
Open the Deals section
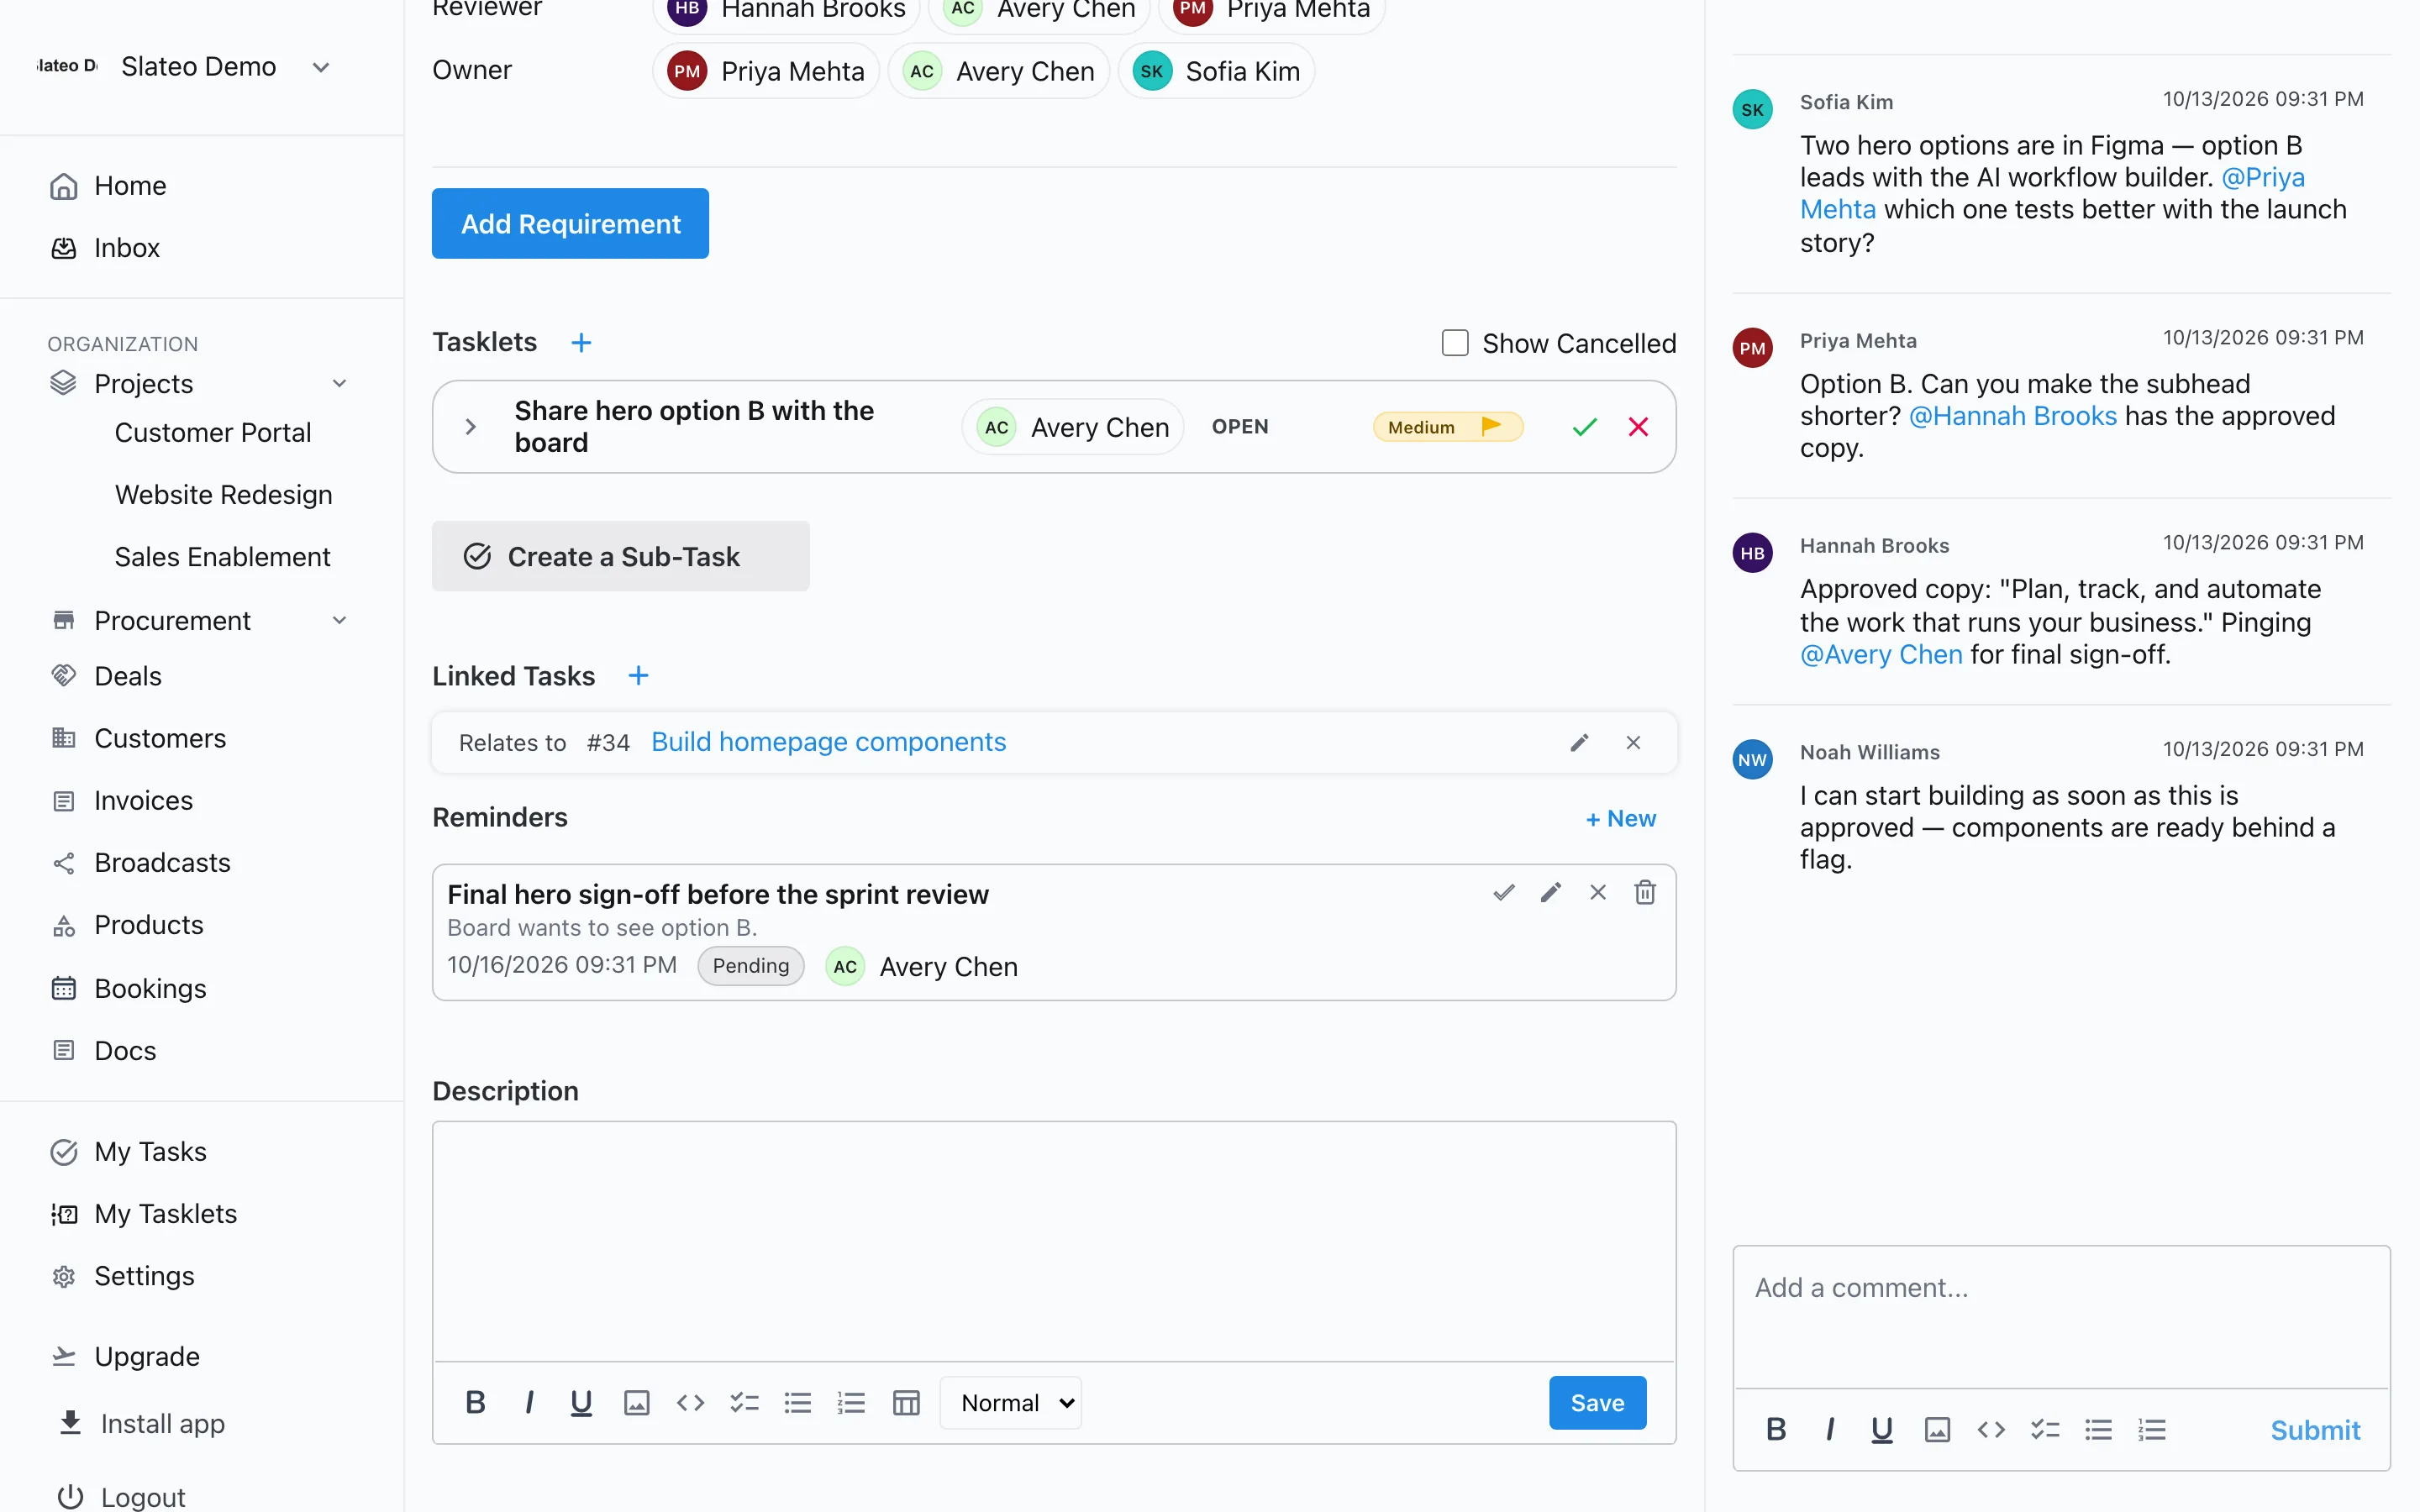[x=127, y=677]
